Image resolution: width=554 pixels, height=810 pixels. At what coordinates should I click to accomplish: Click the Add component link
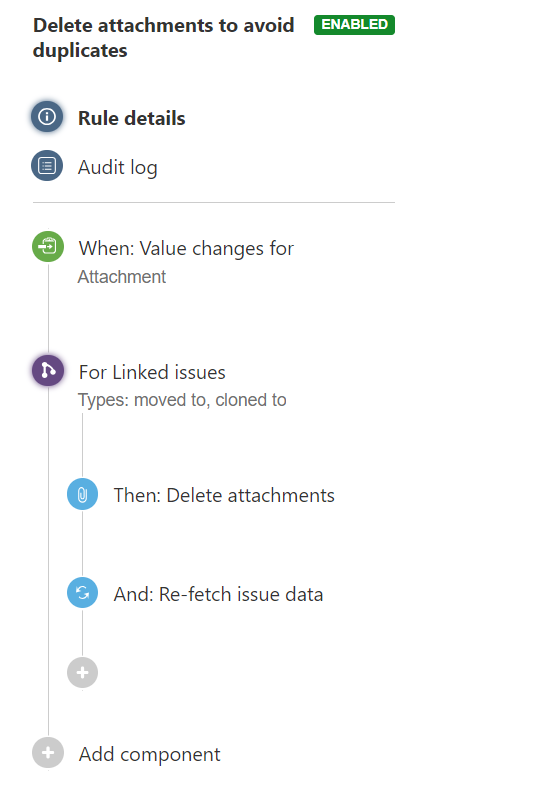pyautogui.click(x=149, y=755)
